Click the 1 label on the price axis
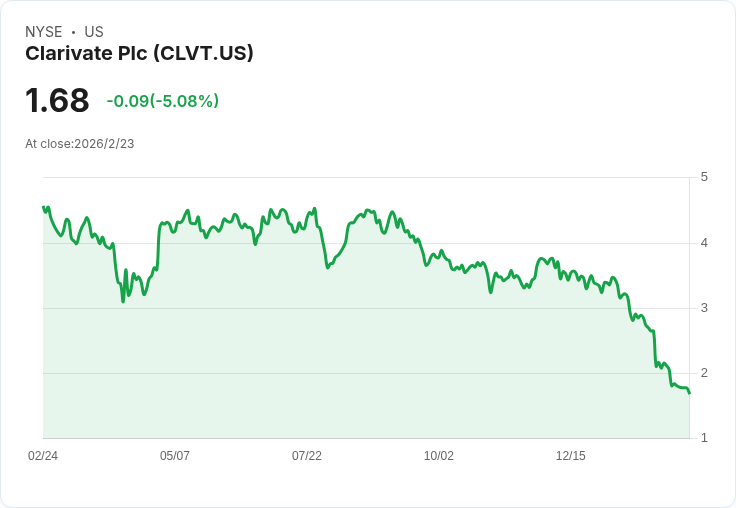Viewport: 736px width, 508px height. (704, 438)
